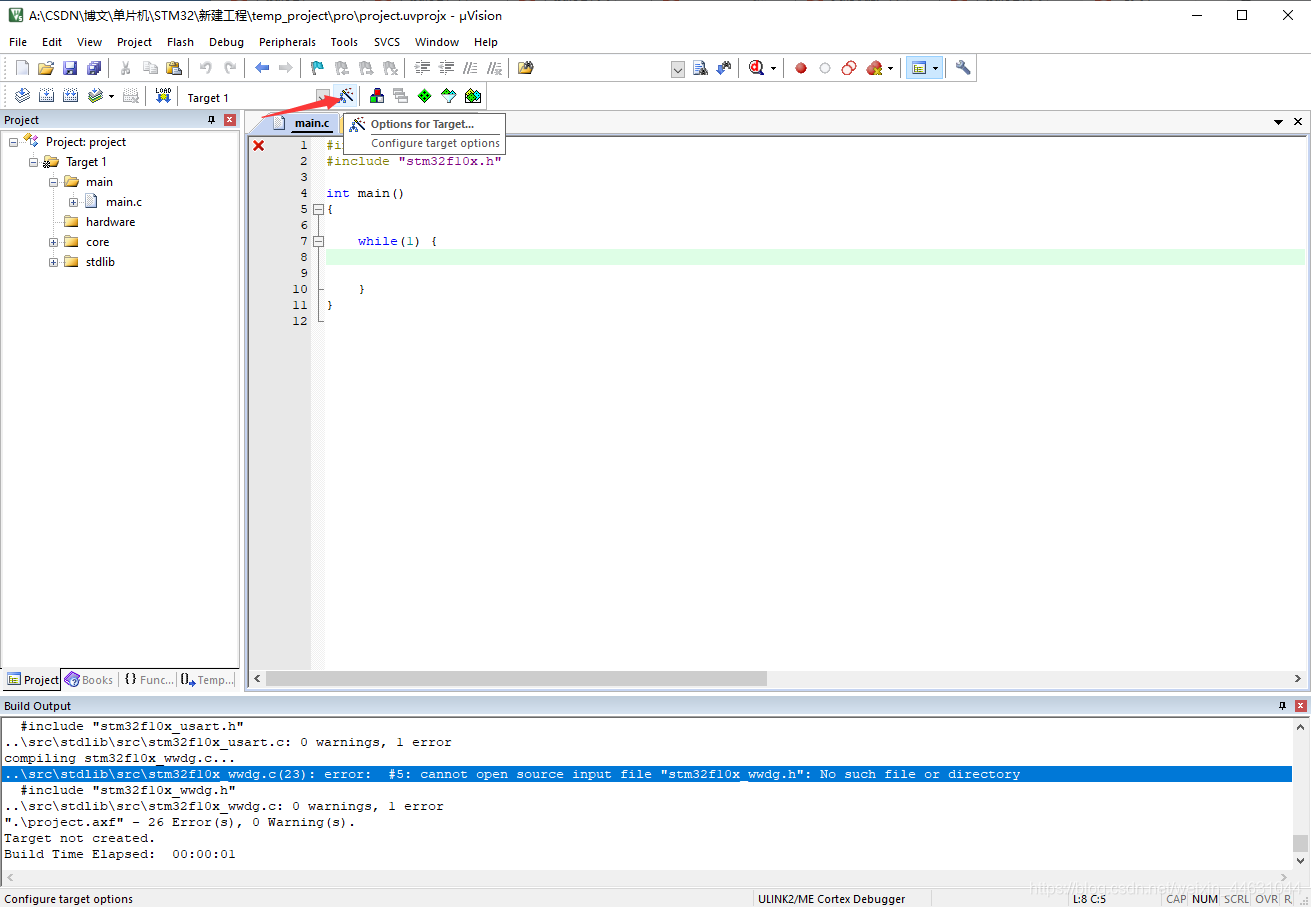Image resolution: width=1311 pixels, height=907 pixels.
Task: Close the Project panel with red X
Action: (230, 120)
